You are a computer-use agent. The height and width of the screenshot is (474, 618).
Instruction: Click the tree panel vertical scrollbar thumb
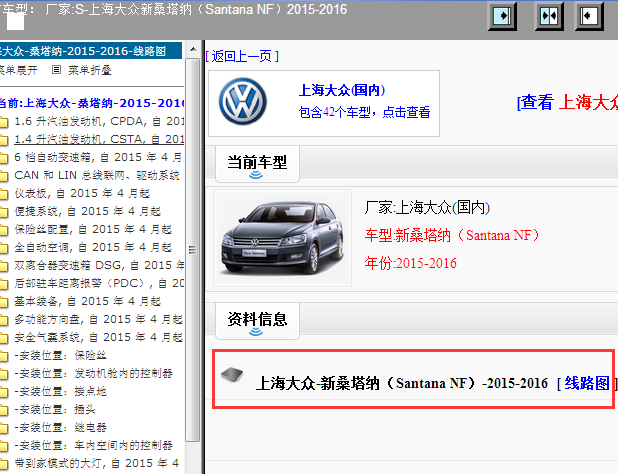[193, 249]
